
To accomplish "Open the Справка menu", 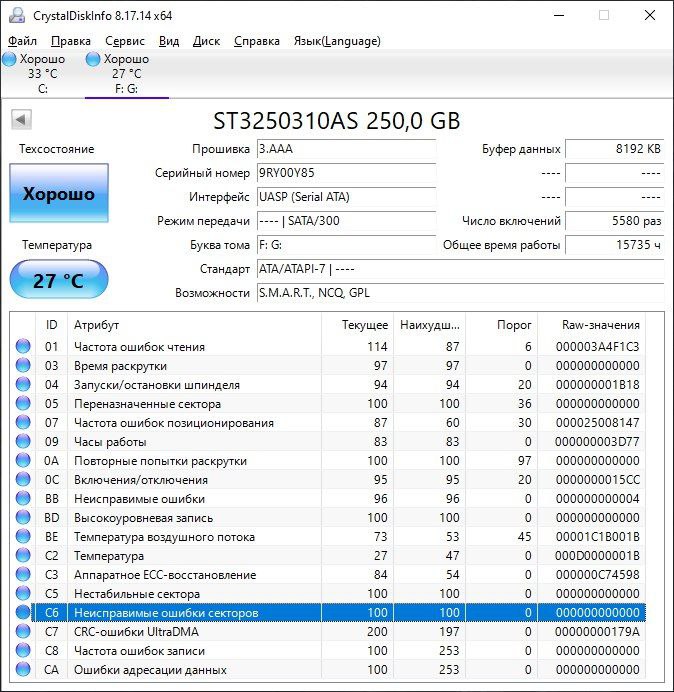I will [x=257, y=41].
